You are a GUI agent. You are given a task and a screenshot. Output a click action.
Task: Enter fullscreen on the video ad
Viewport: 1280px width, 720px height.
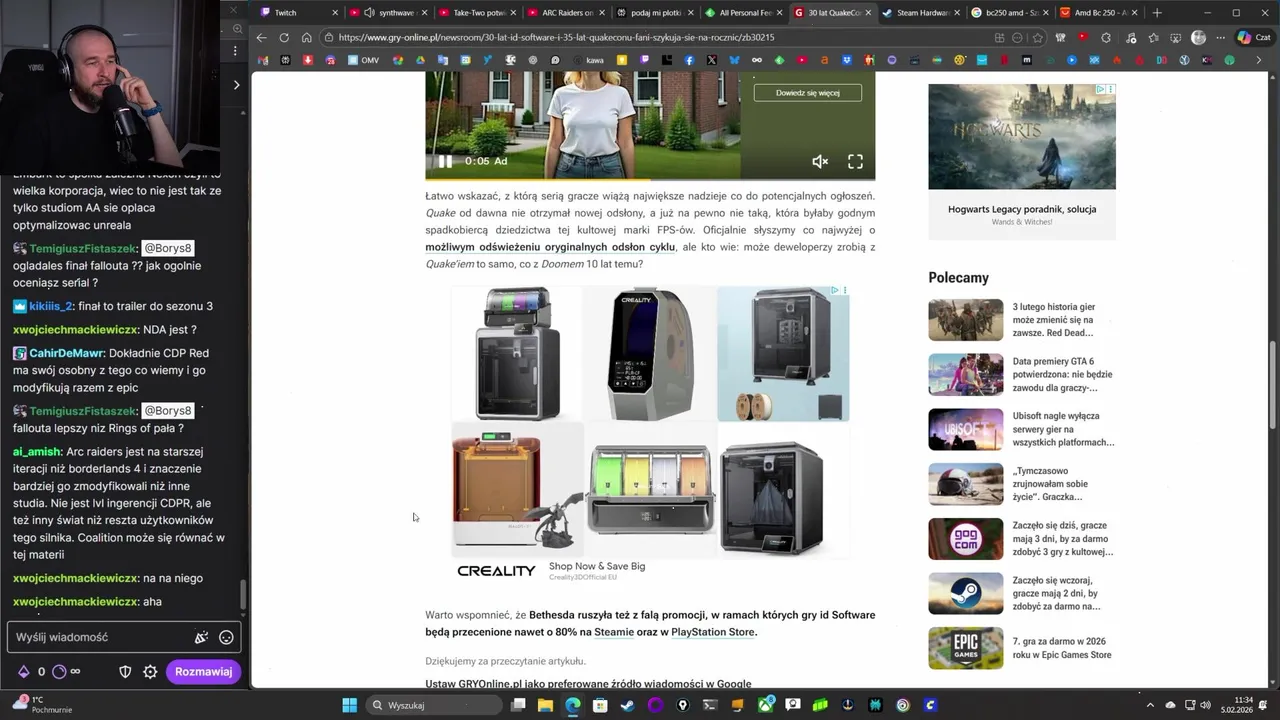(856, 161)
